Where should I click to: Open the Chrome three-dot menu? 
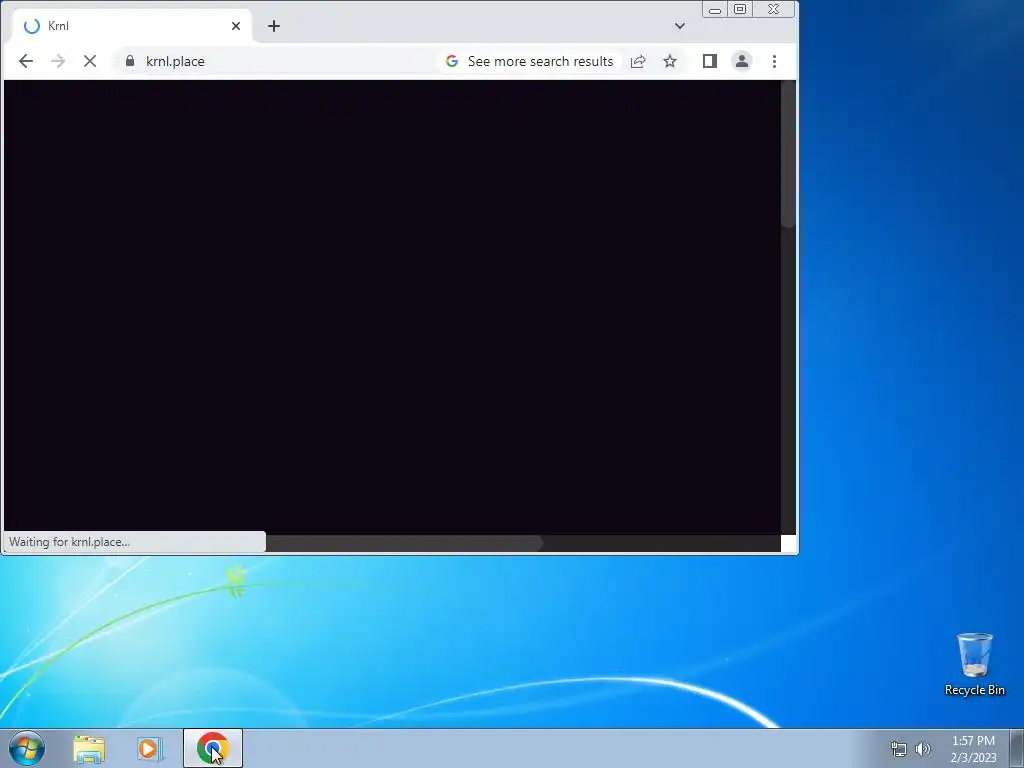(x=775, y=61)
